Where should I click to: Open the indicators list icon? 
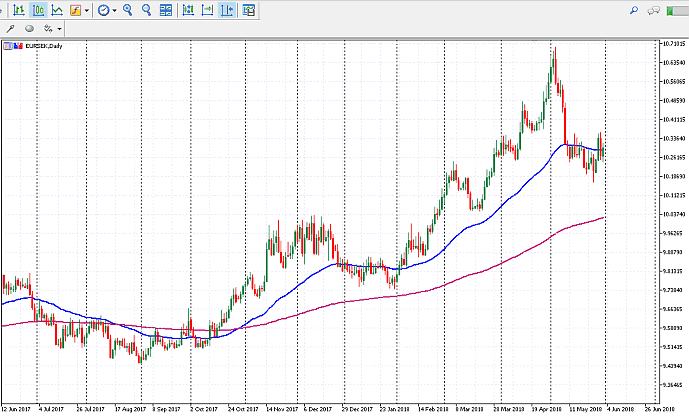tap(76, 10)
